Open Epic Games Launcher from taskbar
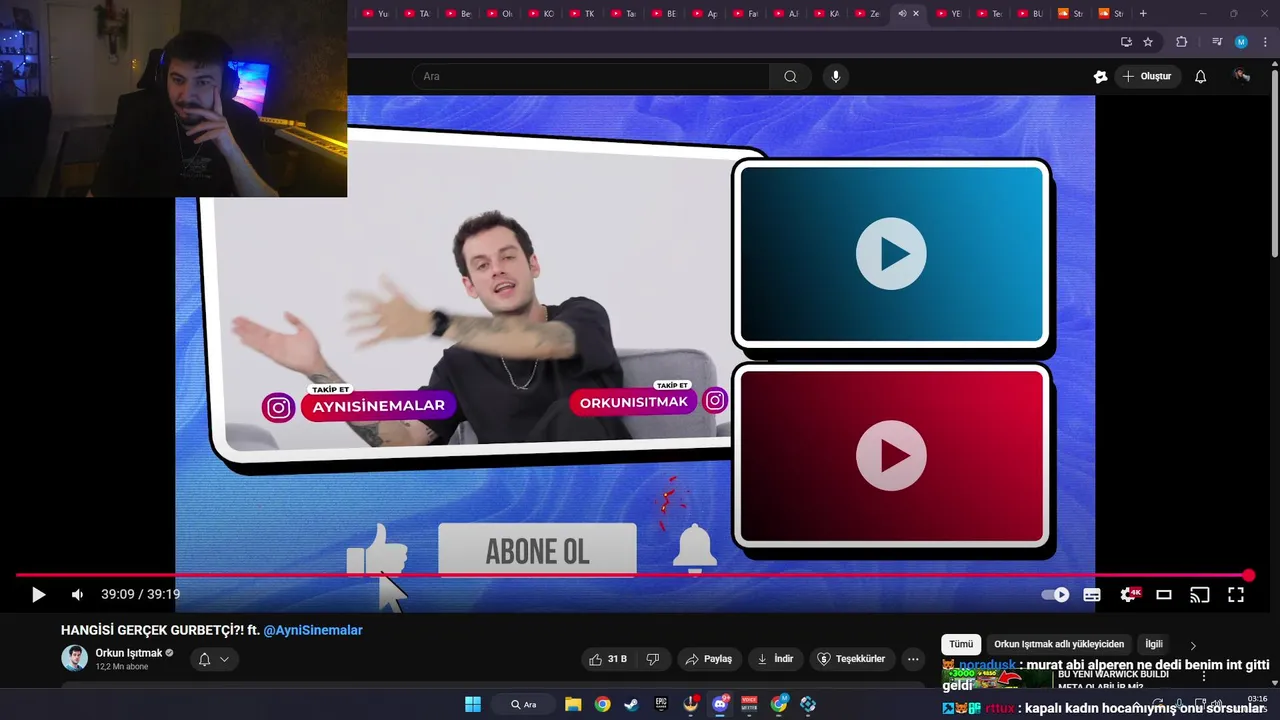The height and width of the screenshot is (720, 1280). tap(661, 704)
